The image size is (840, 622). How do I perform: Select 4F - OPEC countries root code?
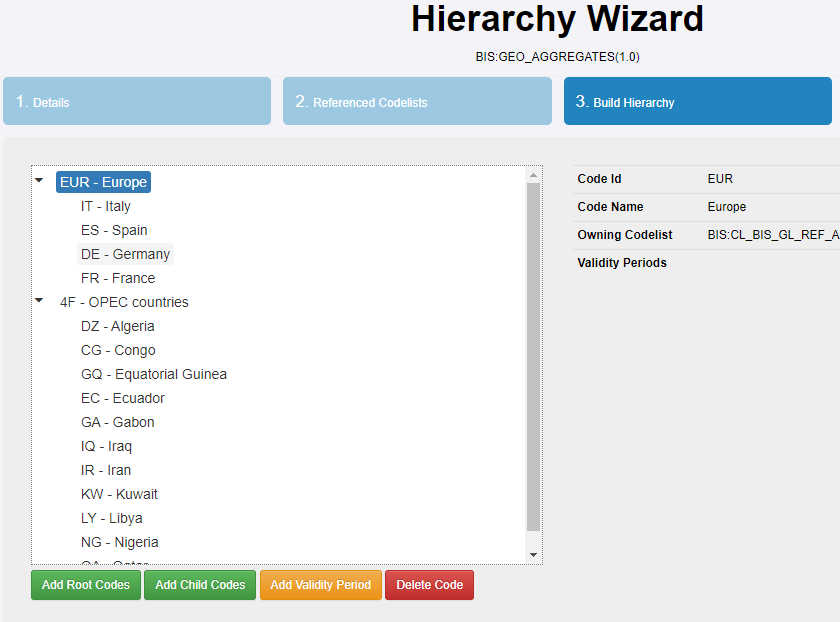[x=124, y=302]
